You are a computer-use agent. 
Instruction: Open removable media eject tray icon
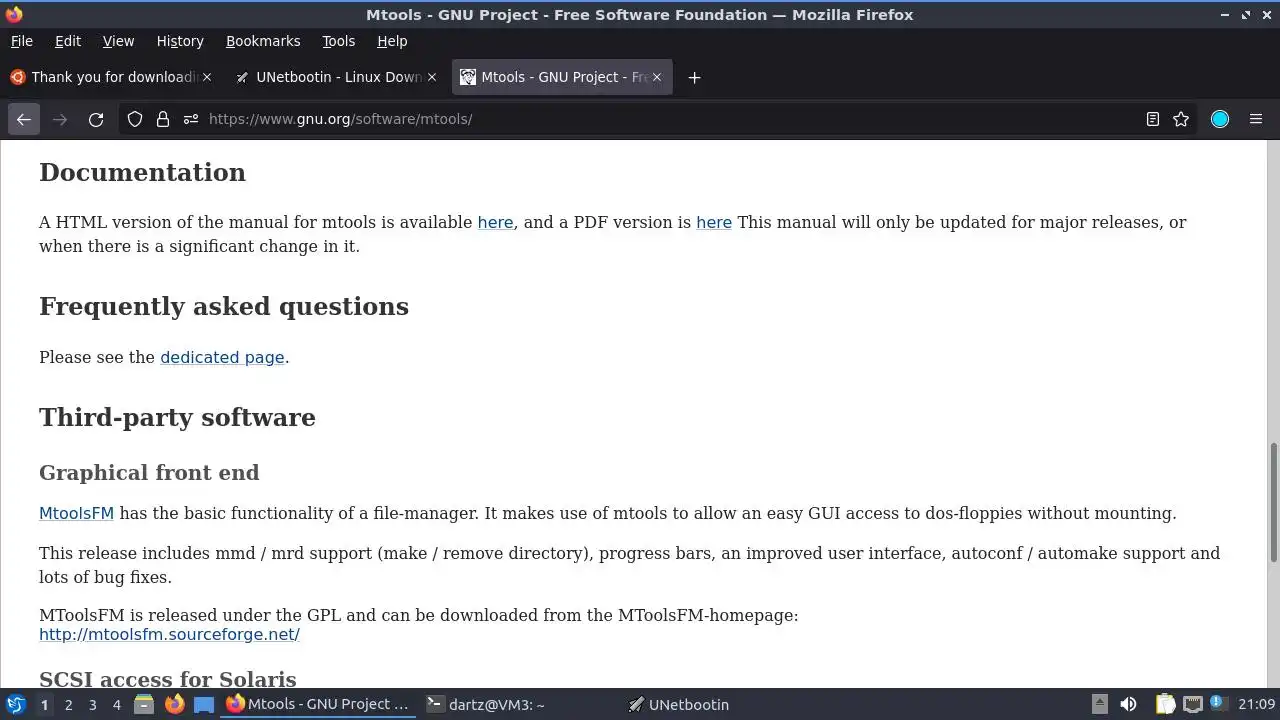(x=1099, y=704)
